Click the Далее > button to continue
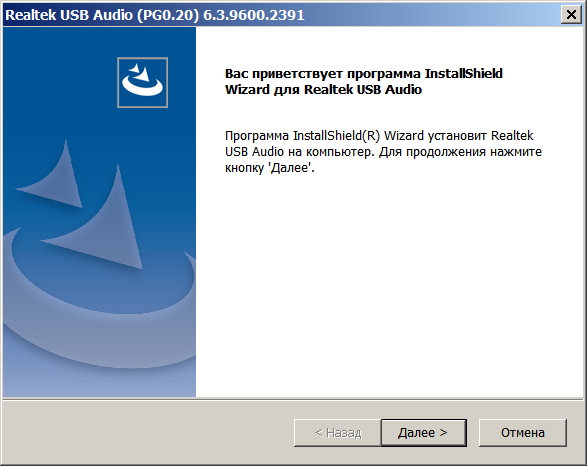 [423, 433]
